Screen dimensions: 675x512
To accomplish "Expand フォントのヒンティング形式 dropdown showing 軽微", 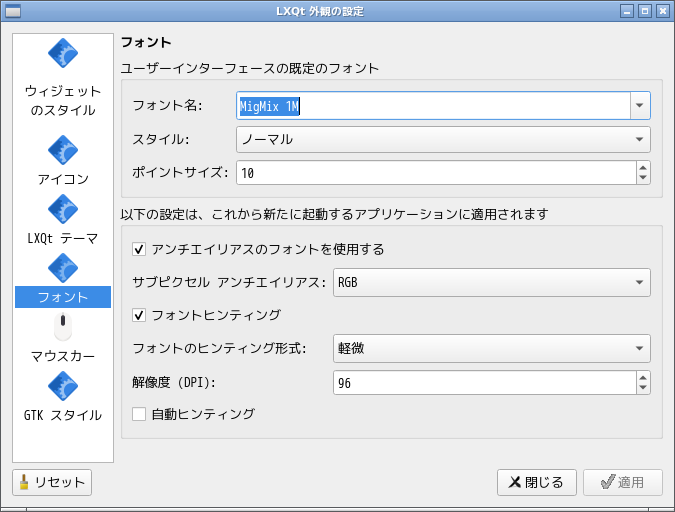I will 491,349.
